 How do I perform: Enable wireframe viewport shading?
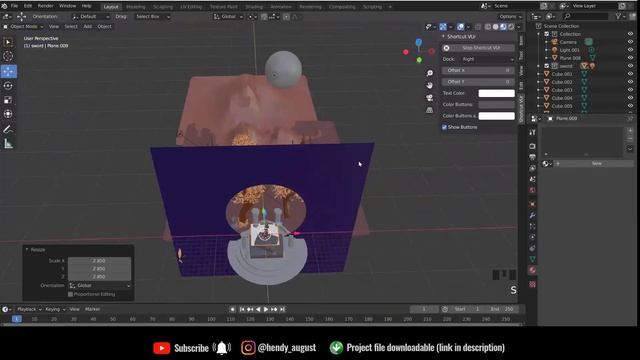click(x=488, y=27)
